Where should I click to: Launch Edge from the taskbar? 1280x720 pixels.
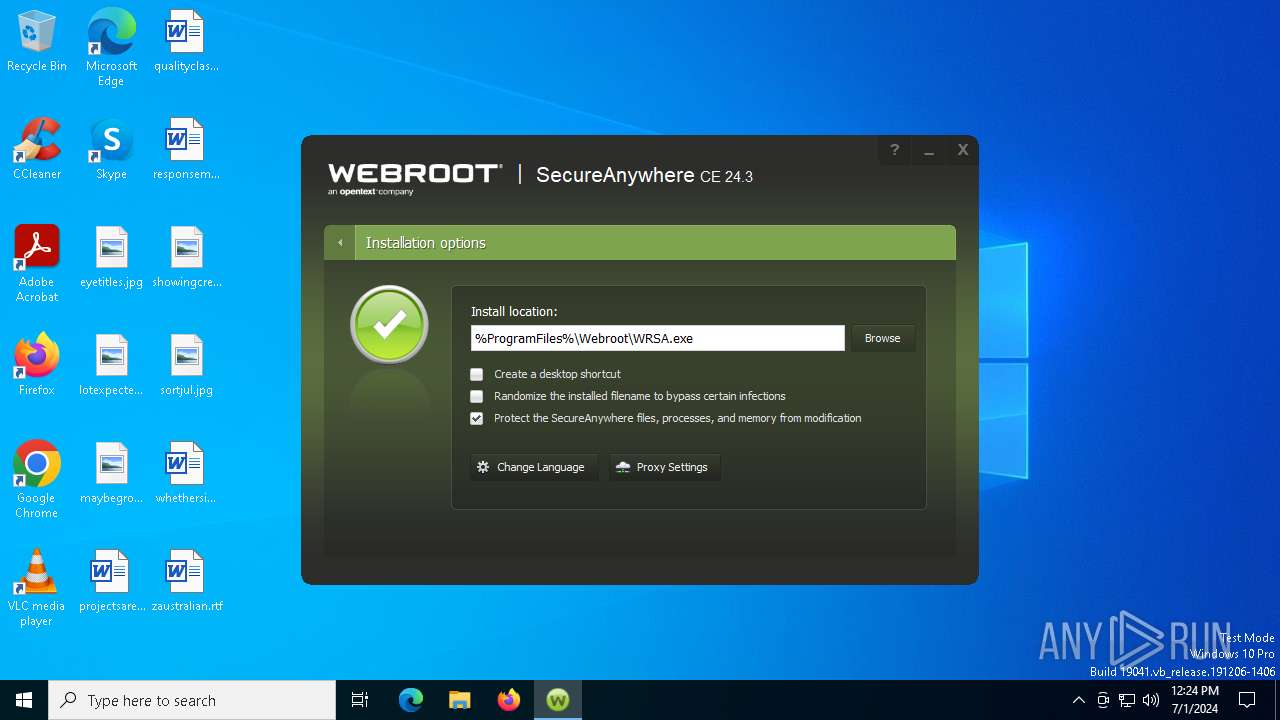pyautogui.click(x=411, y=700)
